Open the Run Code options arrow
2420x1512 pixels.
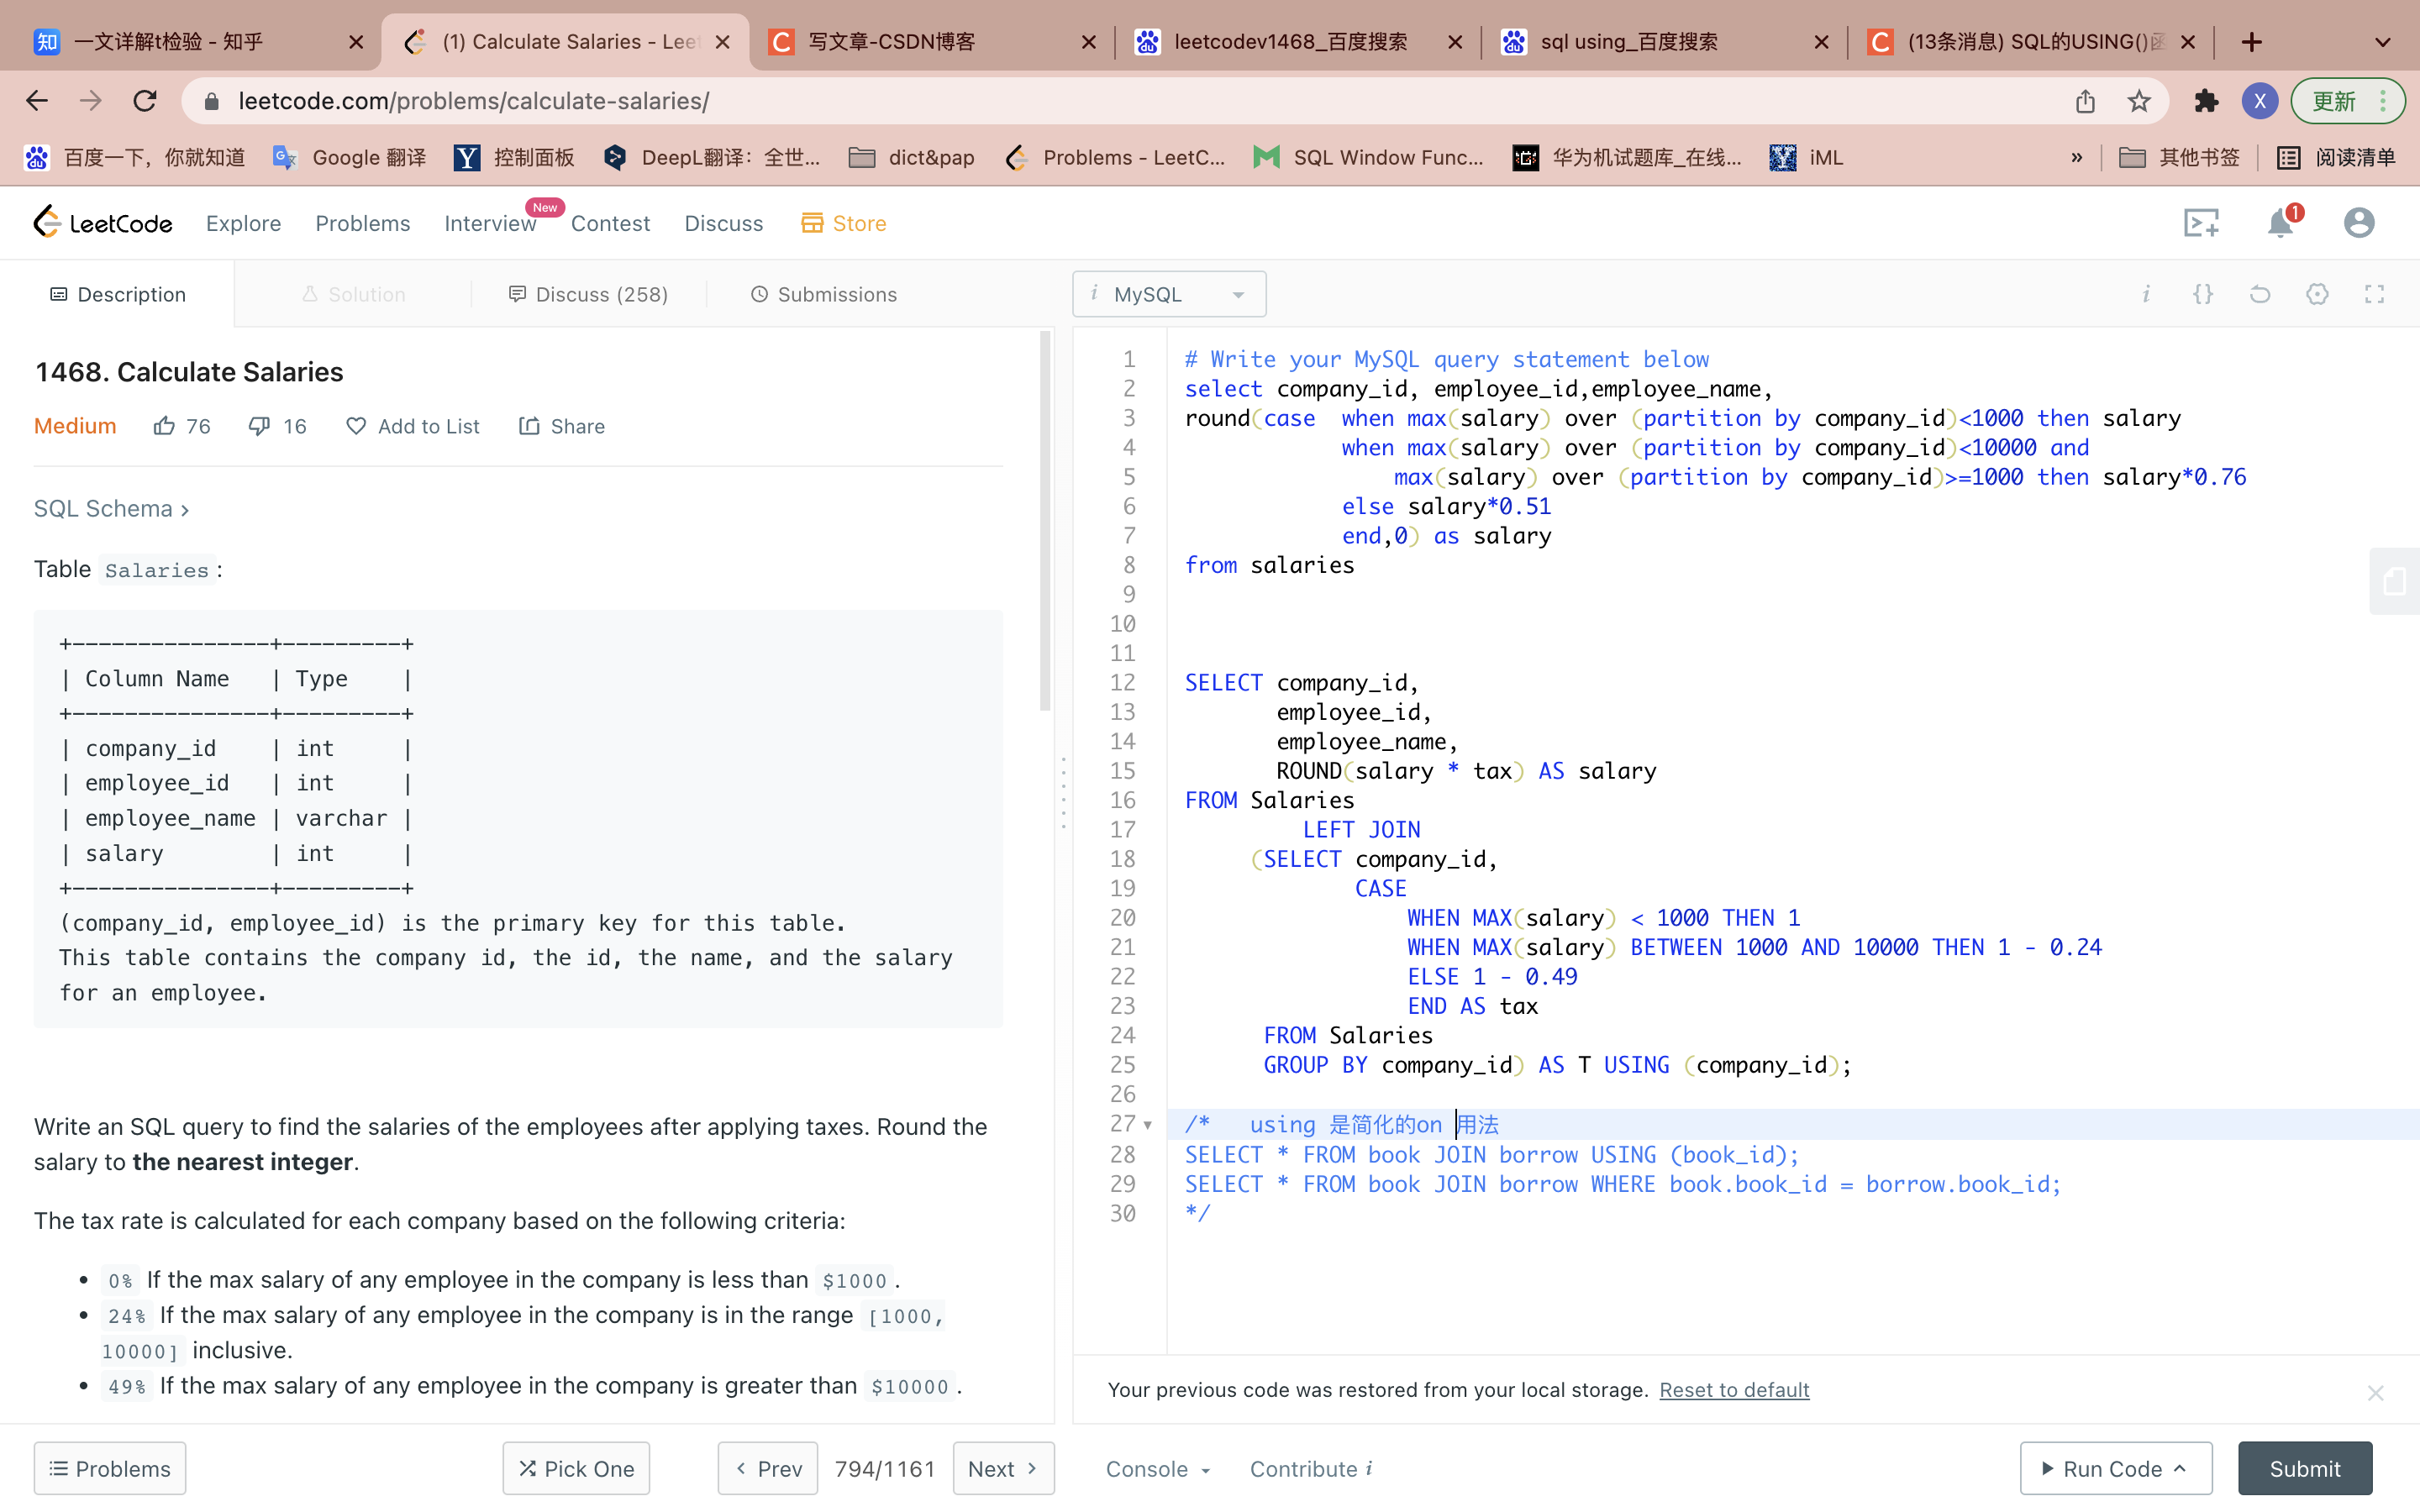pos(2181,1468)
